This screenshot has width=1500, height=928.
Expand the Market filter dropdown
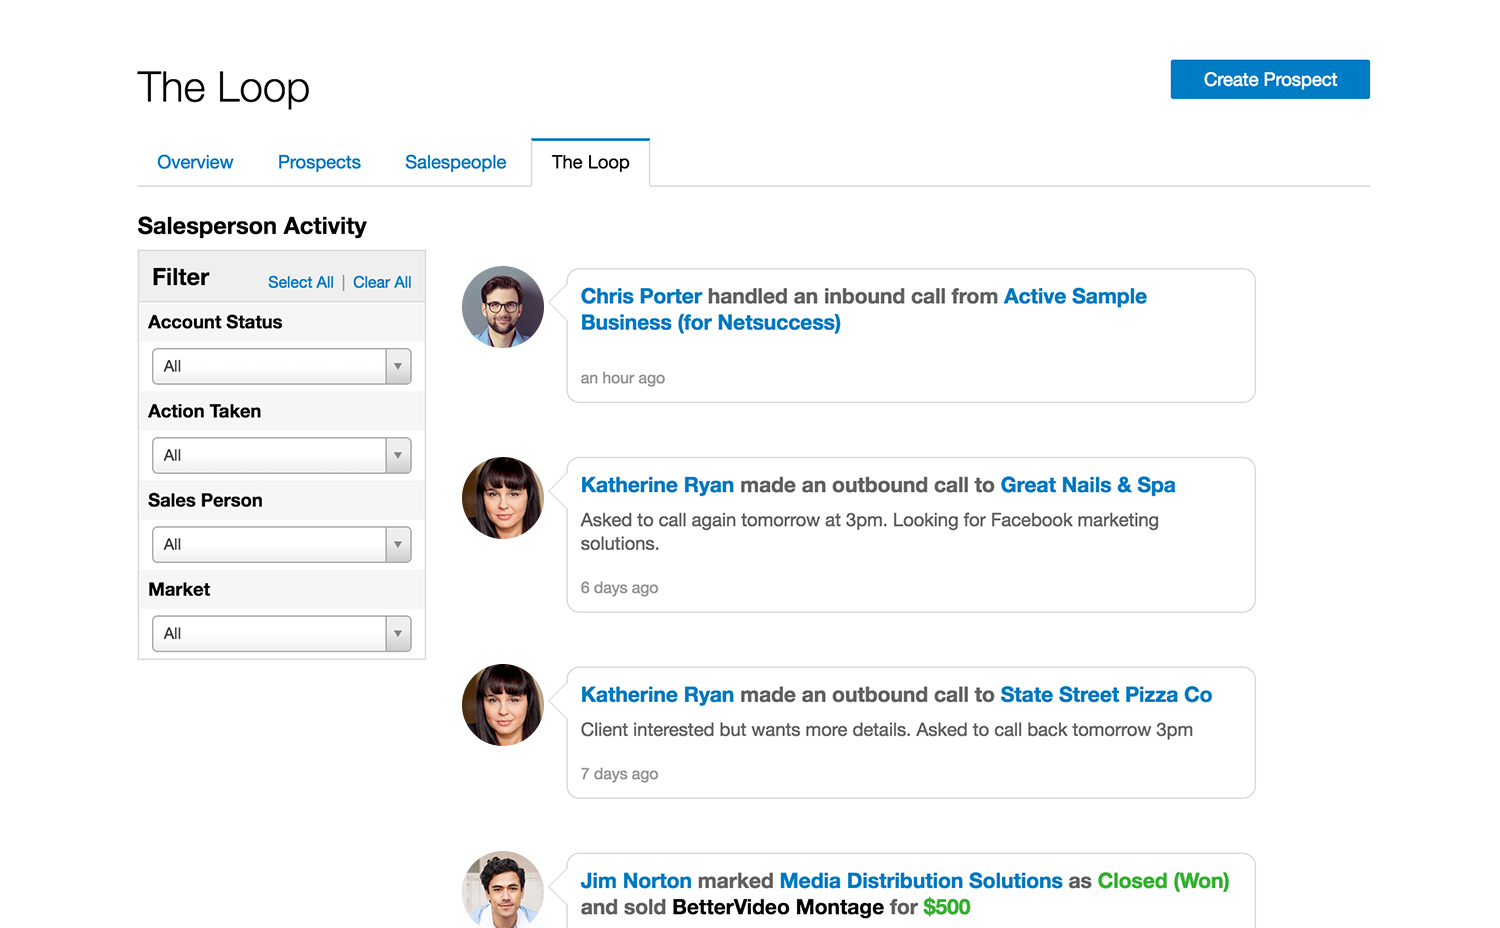[x=281, y=633]
